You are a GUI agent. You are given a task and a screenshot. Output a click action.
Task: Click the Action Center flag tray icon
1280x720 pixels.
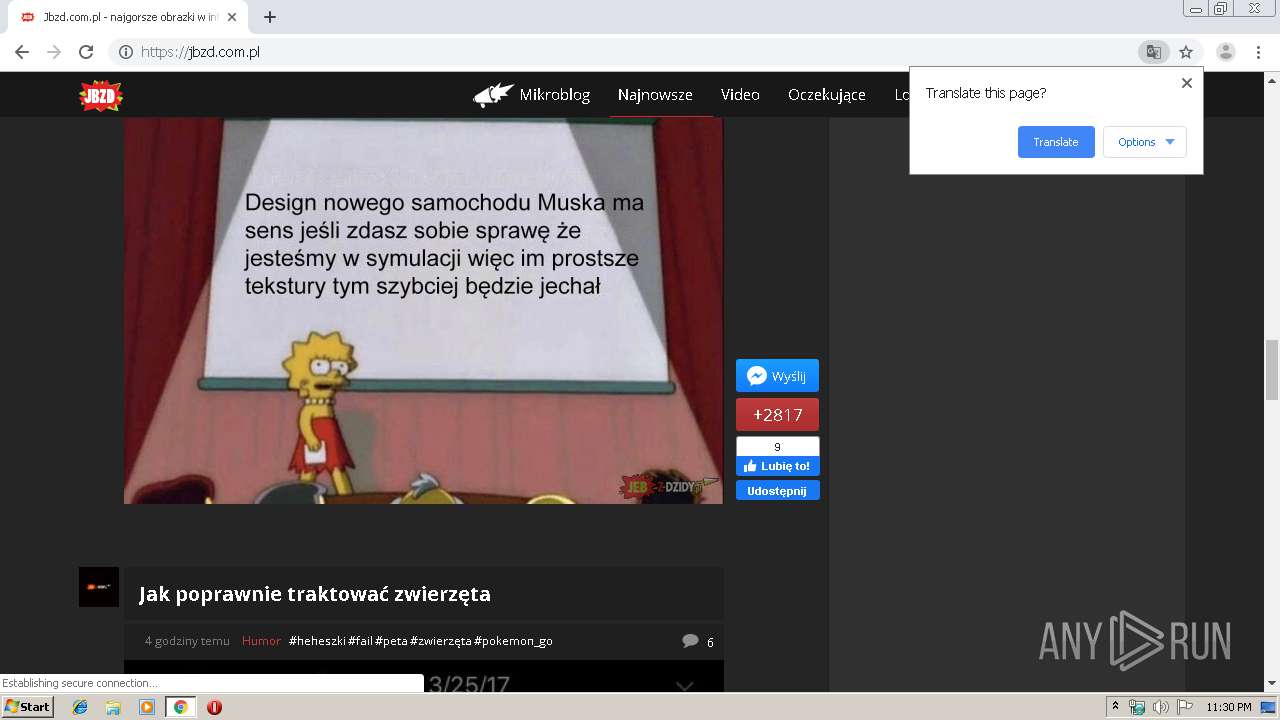point(1185,707)
